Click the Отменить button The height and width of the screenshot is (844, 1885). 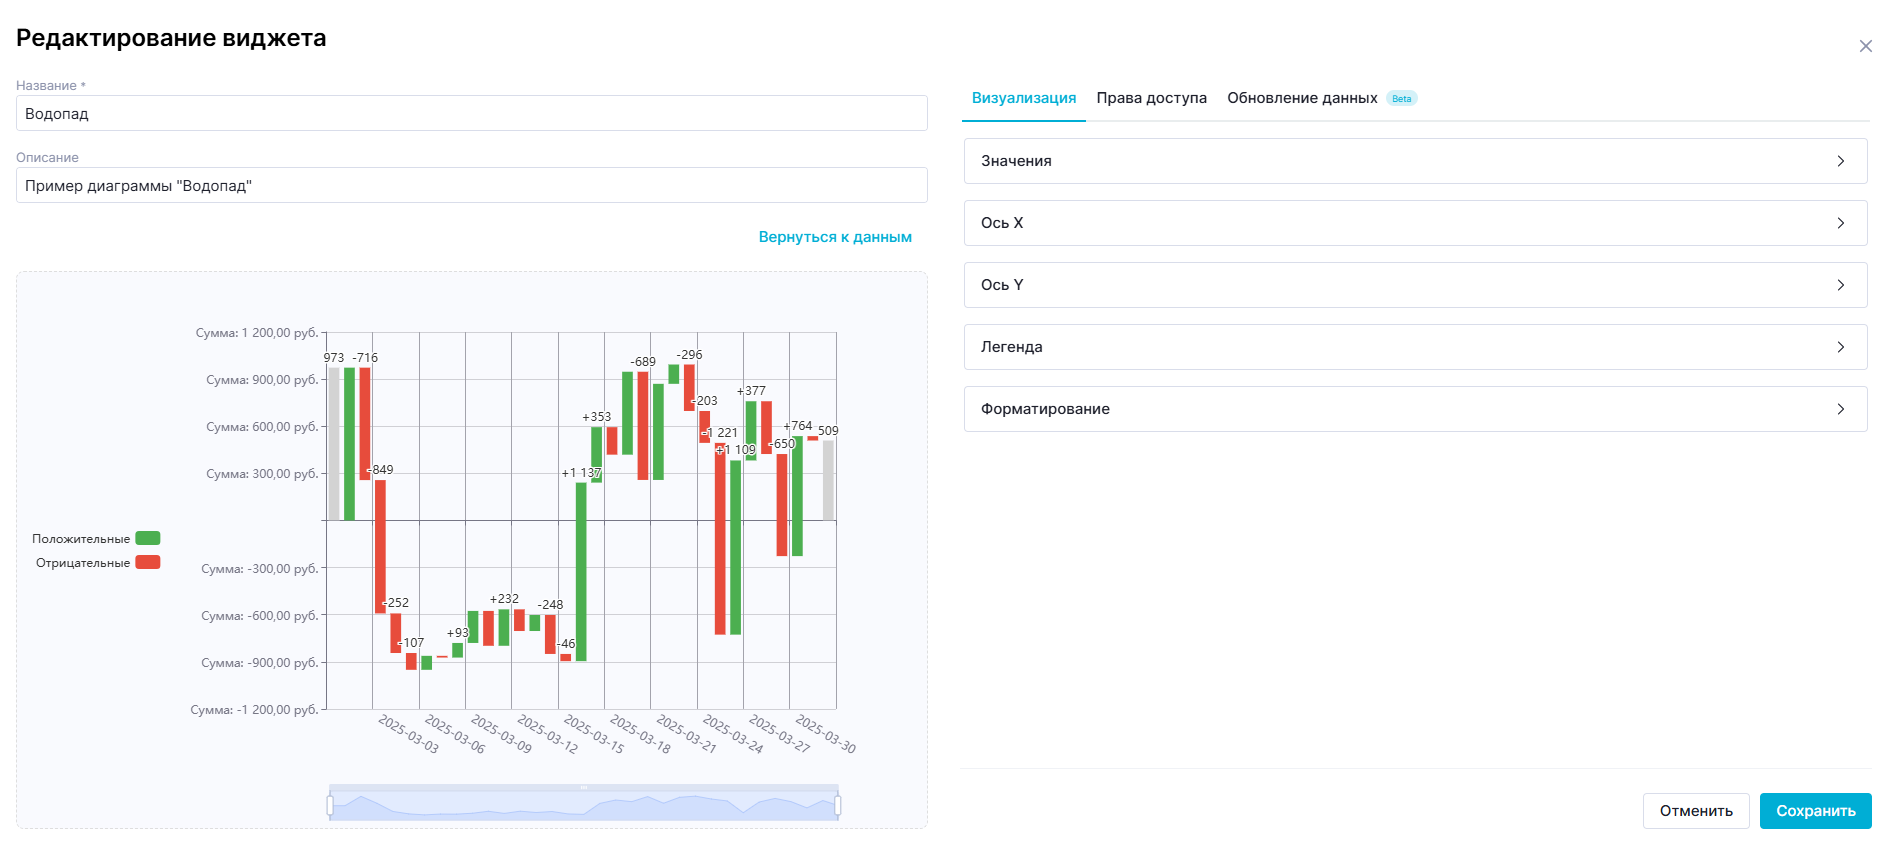tap(1695, 811)
